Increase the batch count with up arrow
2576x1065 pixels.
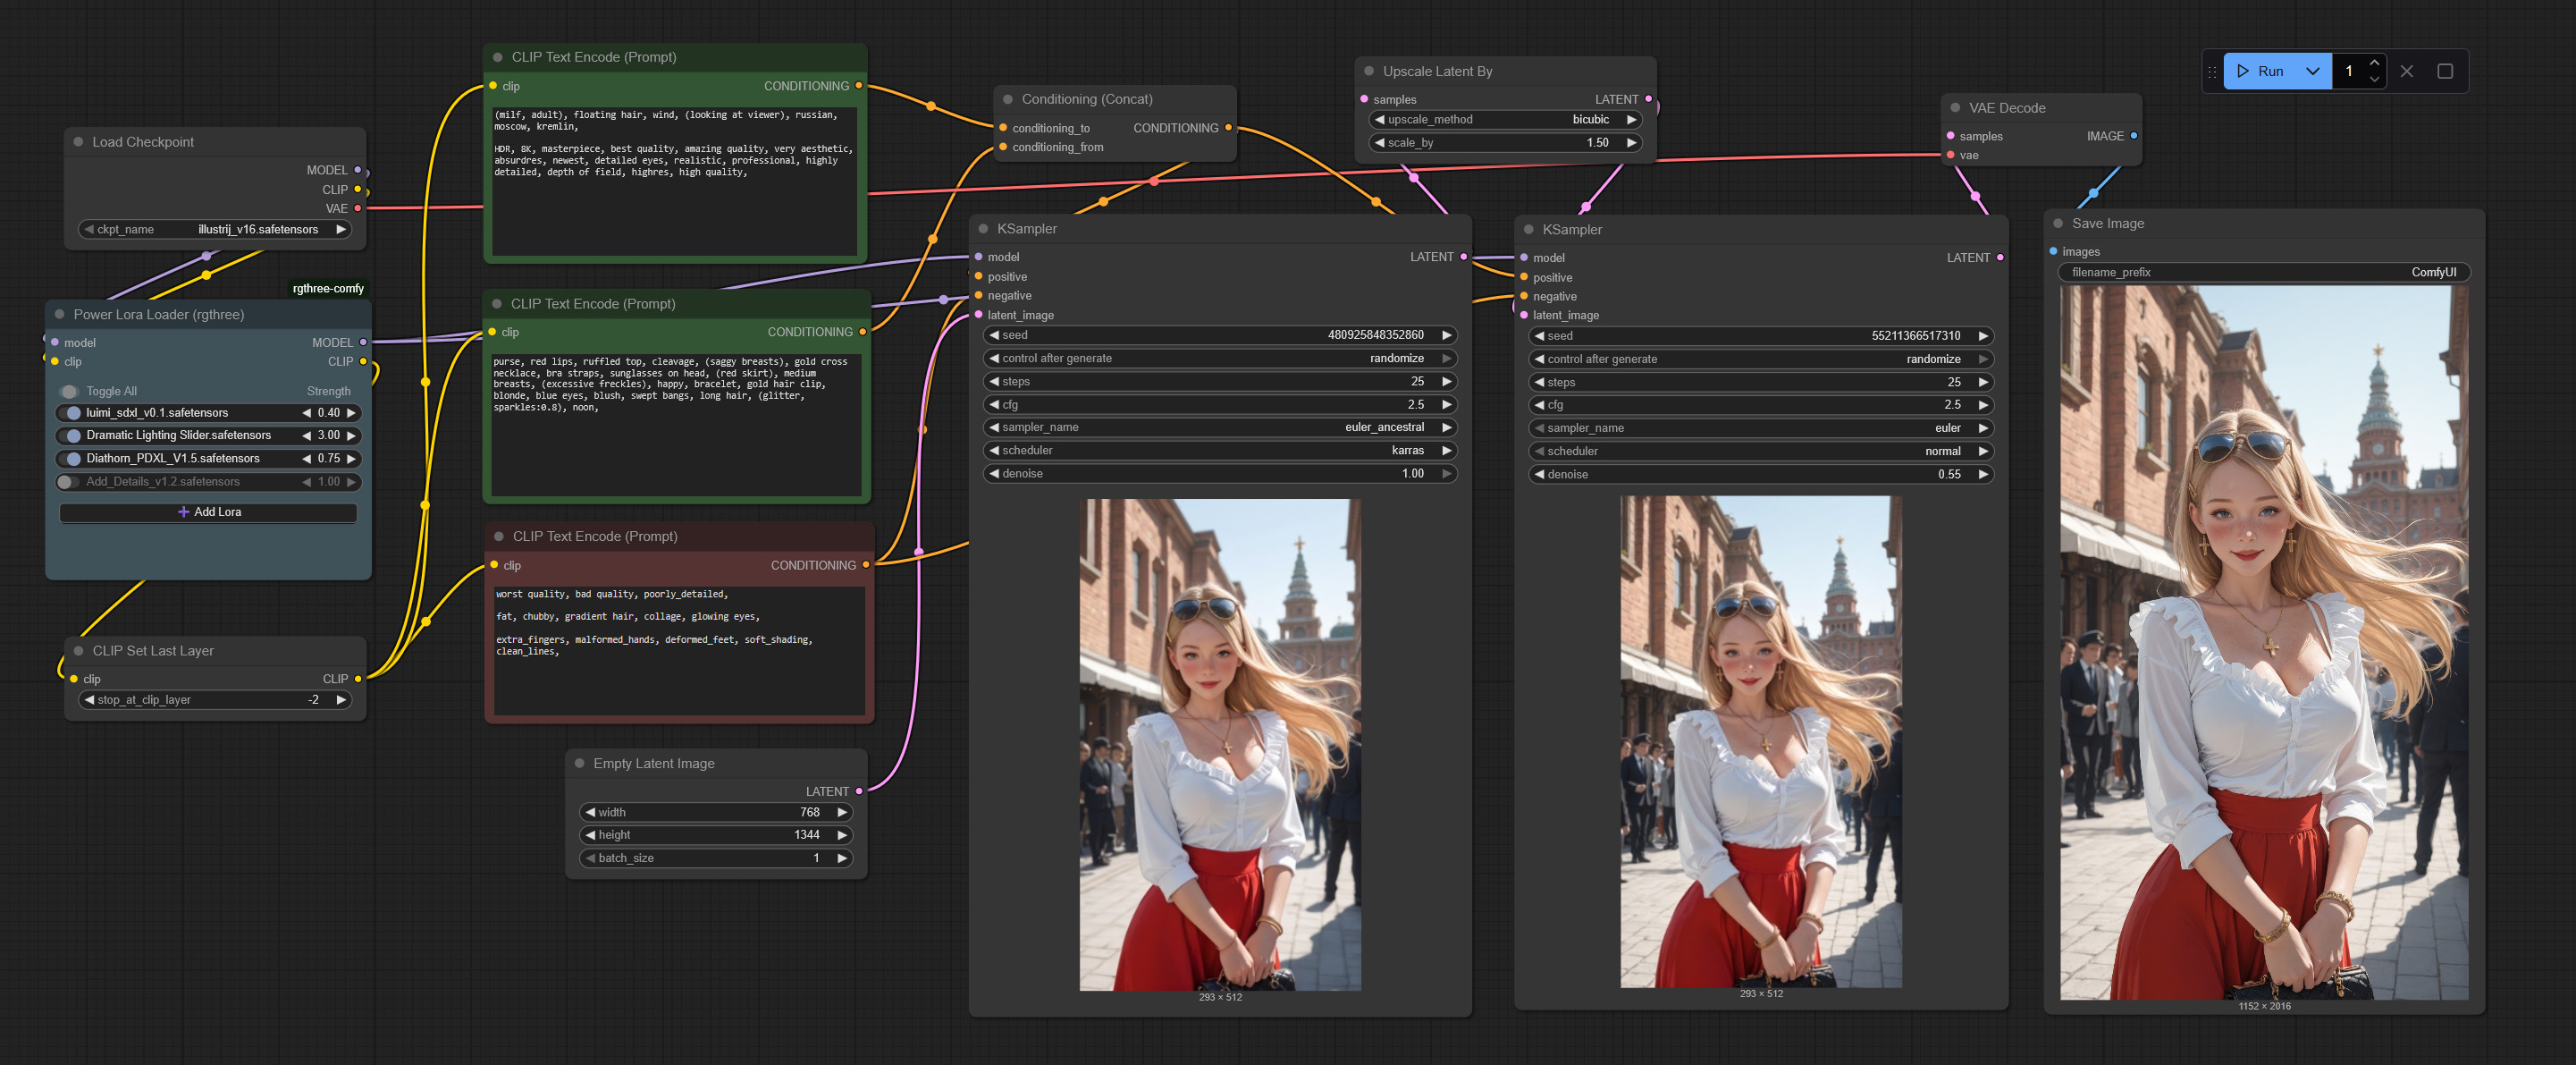(2374, 63)
